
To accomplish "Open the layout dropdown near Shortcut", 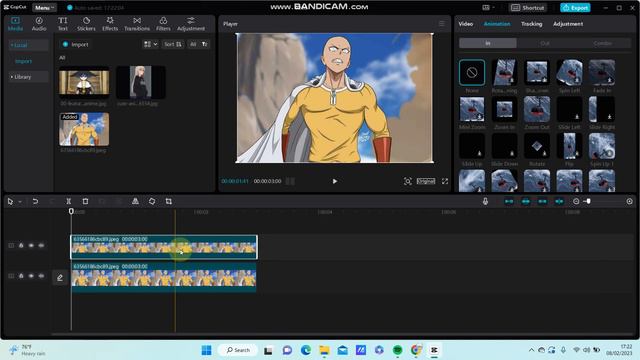I will 488,8.
